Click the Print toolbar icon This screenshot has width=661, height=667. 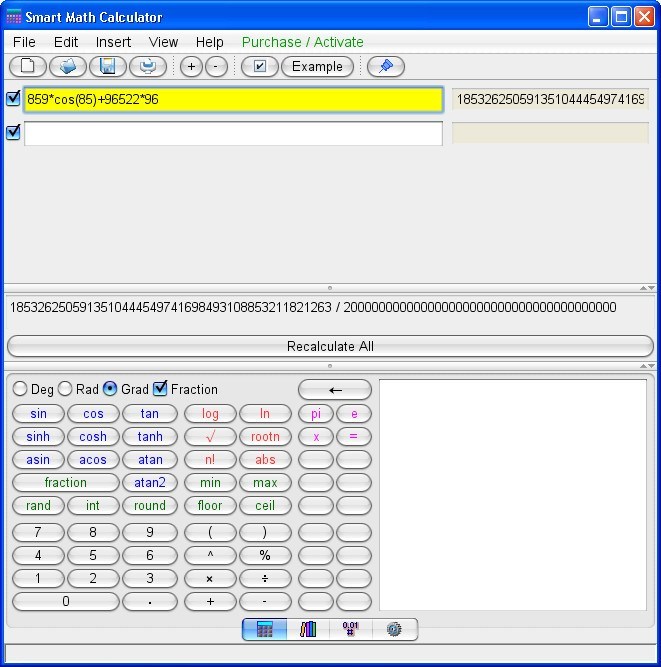pyautogui.click(x=148, y=66)
